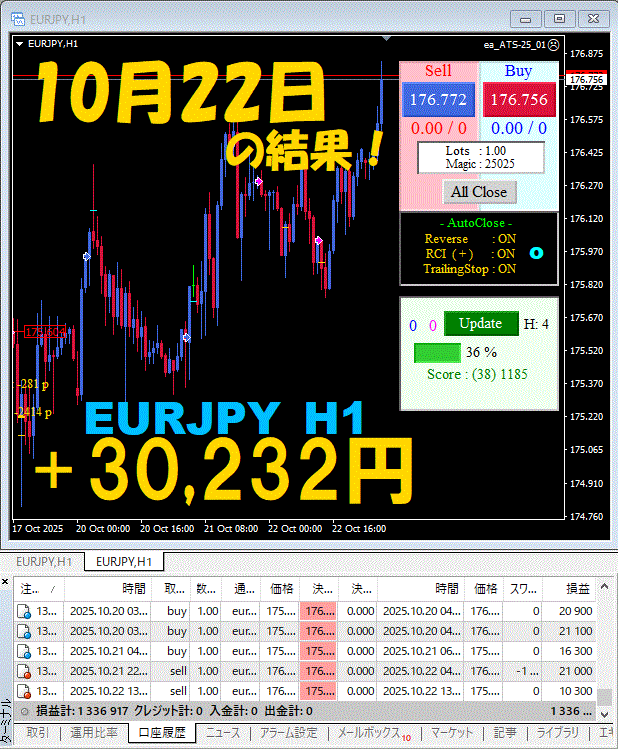Select the active second EURJPY,H1 chart tab
The image size is (618, 749).
click(124, 562)
